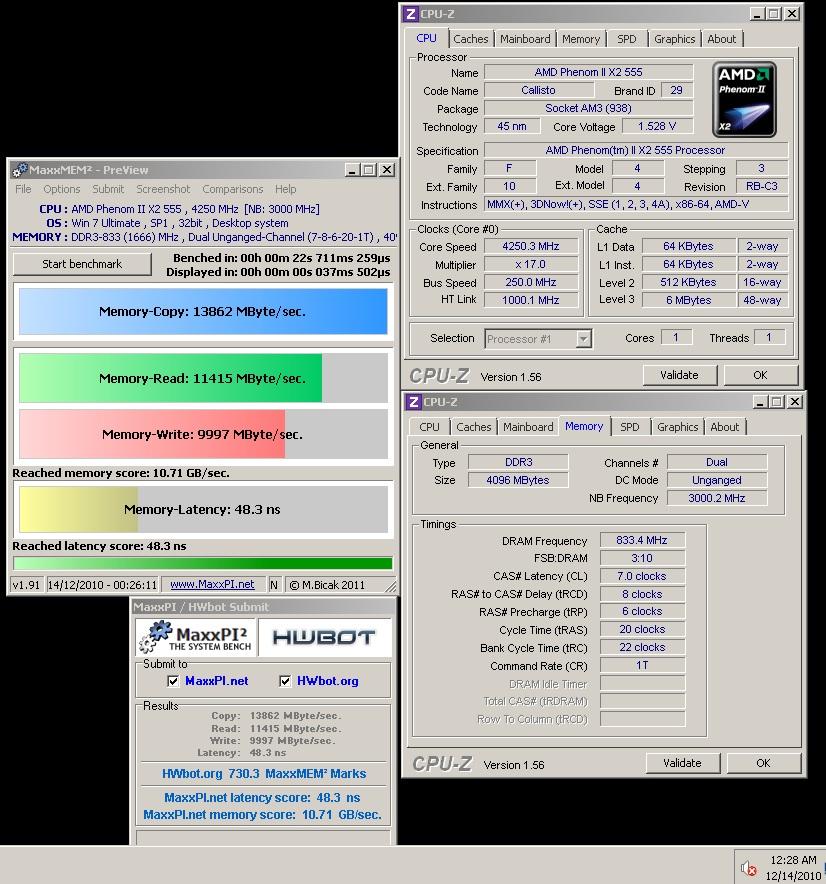This screenshot has width=826, height=884.
Task: Switch to Graphics tab in top CPU-Z window
Action: pos(674,39)
